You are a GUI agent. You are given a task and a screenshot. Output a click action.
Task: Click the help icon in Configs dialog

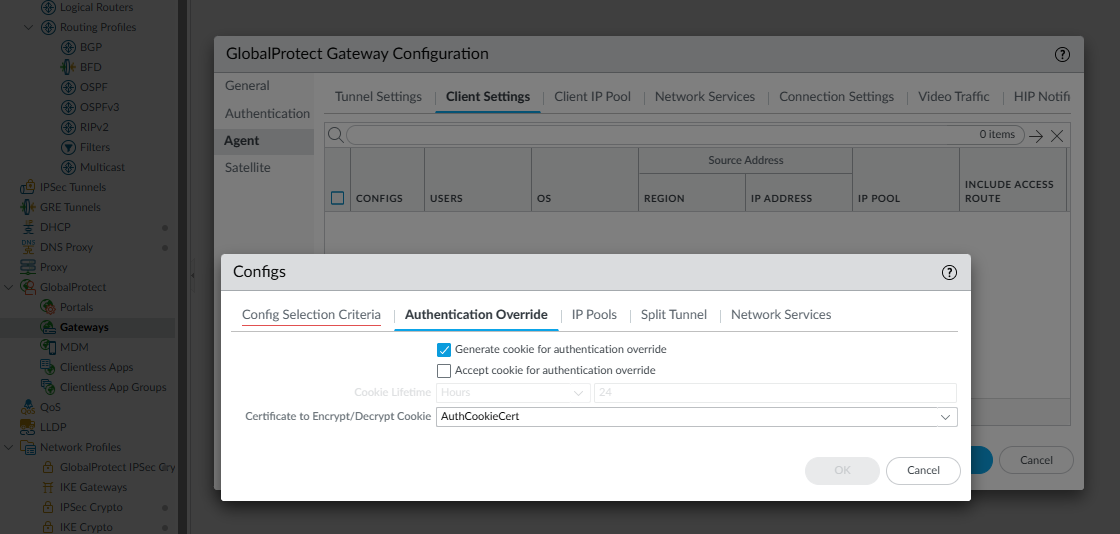[950, 272]
